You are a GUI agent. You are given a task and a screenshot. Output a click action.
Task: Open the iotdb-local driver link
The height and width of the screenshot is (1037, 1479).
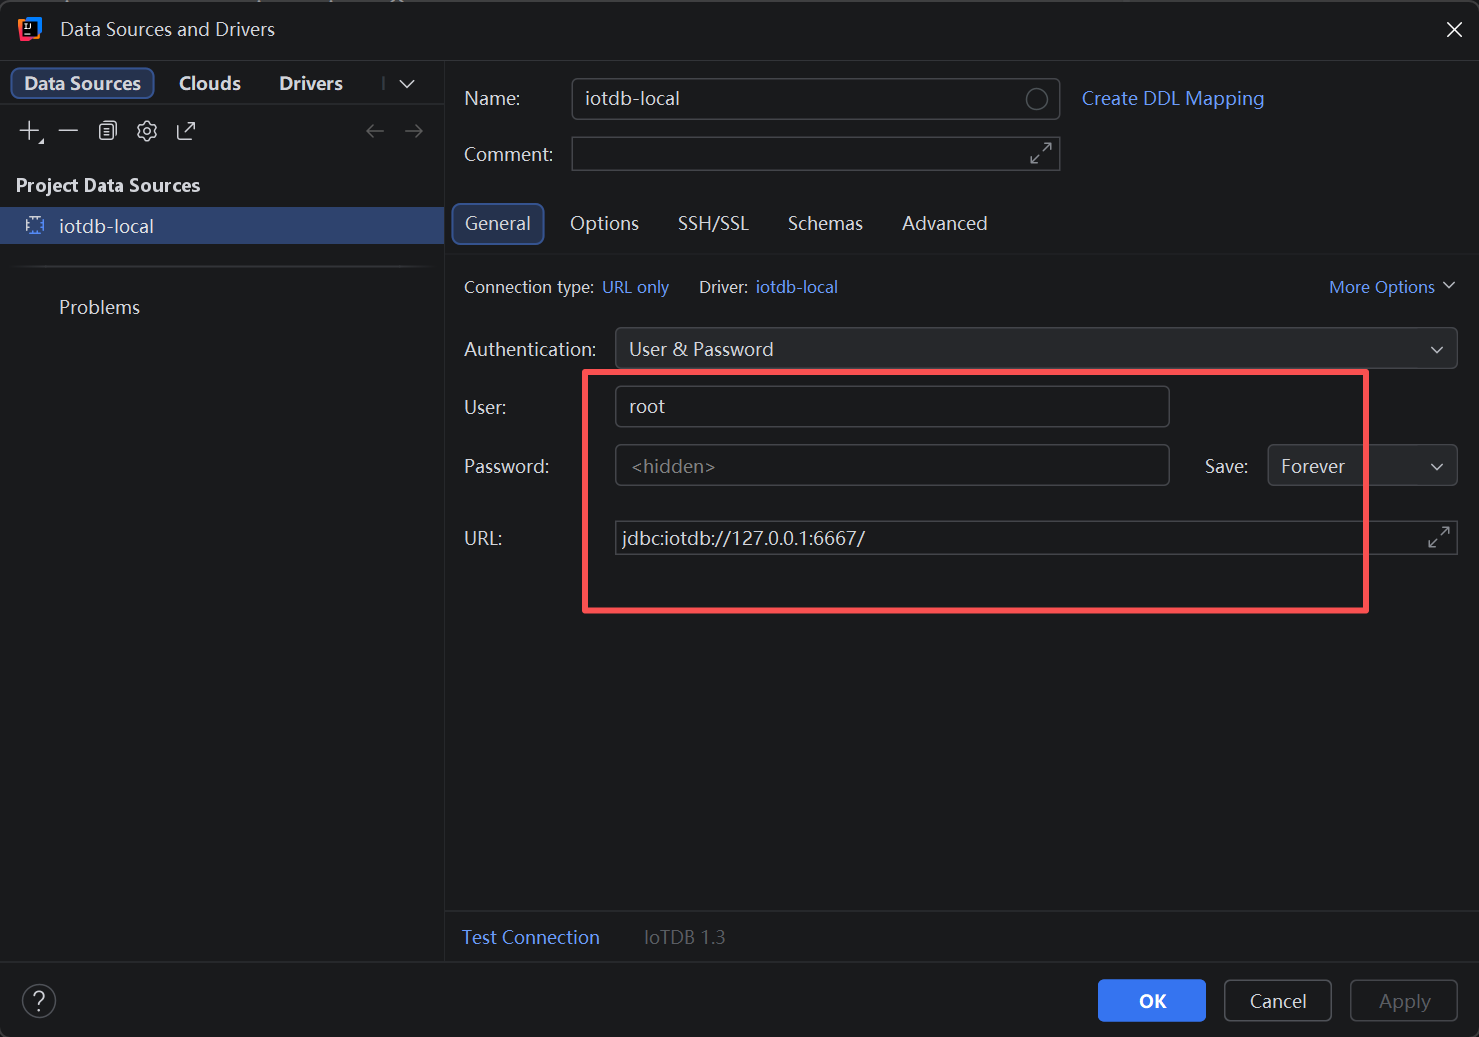(797, 287)
